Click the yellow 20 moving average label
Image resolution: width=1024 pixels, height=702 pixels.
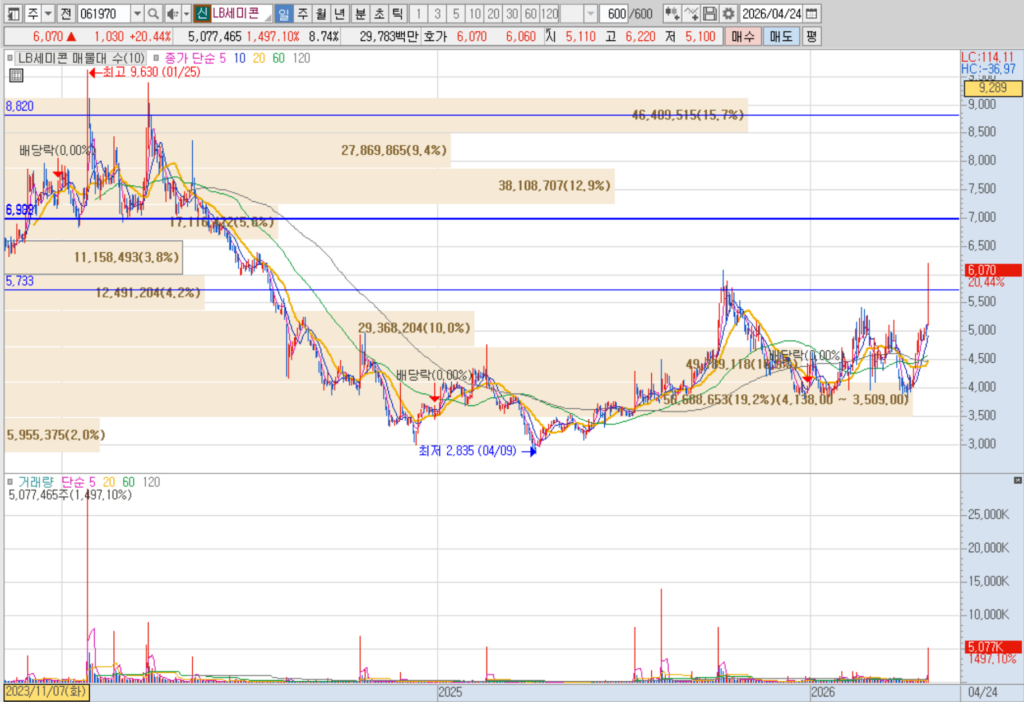tap(259, 58)
